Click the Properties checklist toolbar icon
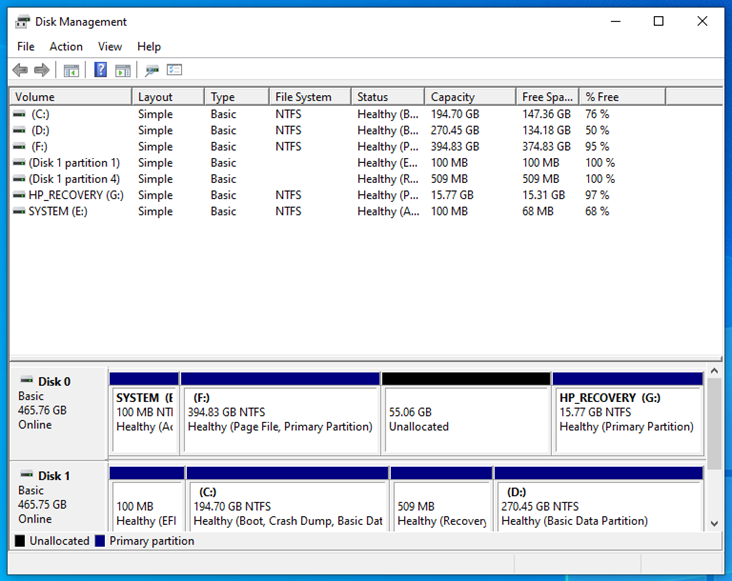This screenshot has height=581, width=732. click(x=175, y=70)
